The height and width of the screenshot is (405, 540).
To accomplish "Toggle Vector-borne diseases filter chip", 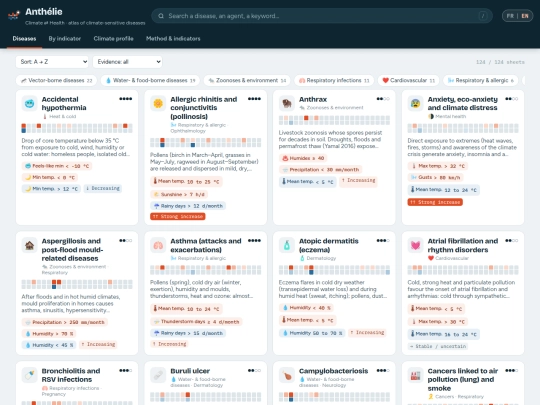I will click(x=56, y=80).
